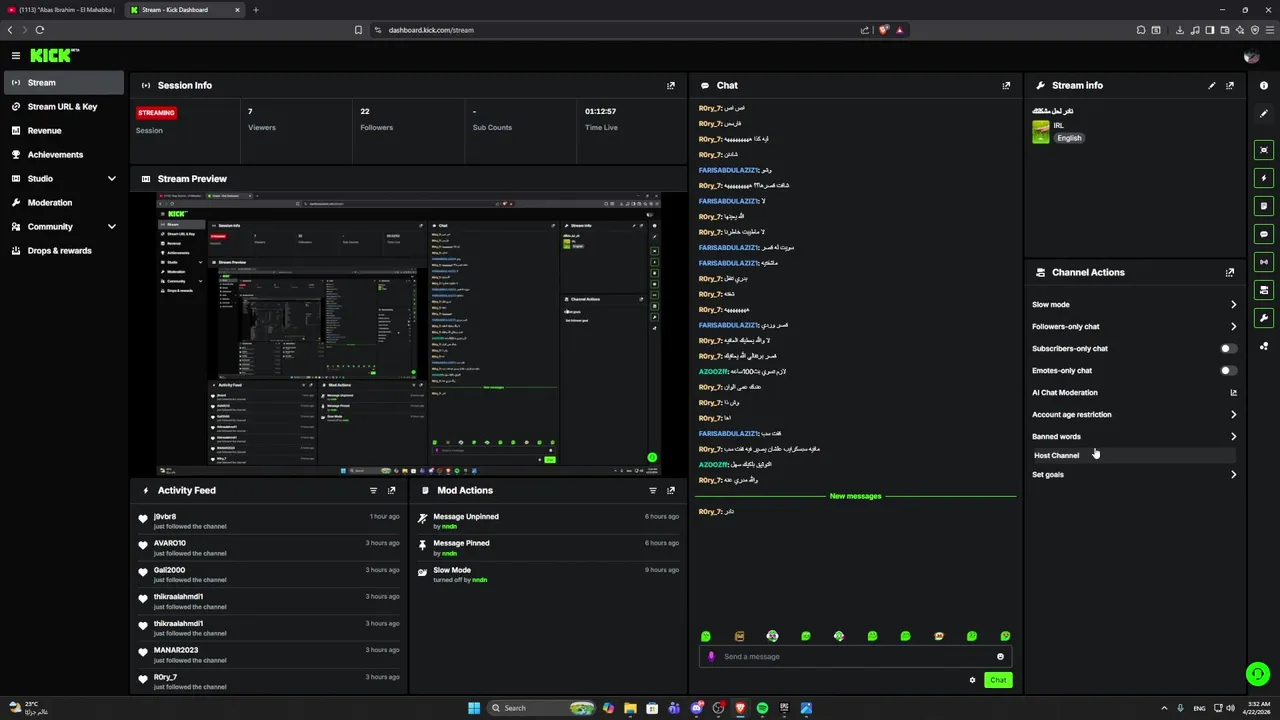The image size is (1280, 720).
Task: Click the IRL category thumbnail
Action: [x=1041, y=132]
